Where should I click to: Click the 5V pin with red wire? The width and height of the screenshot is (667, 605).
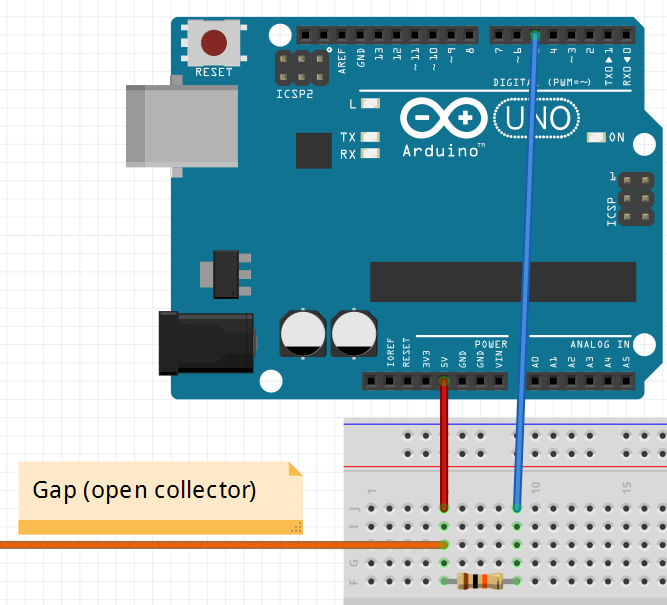click(444, 381)
